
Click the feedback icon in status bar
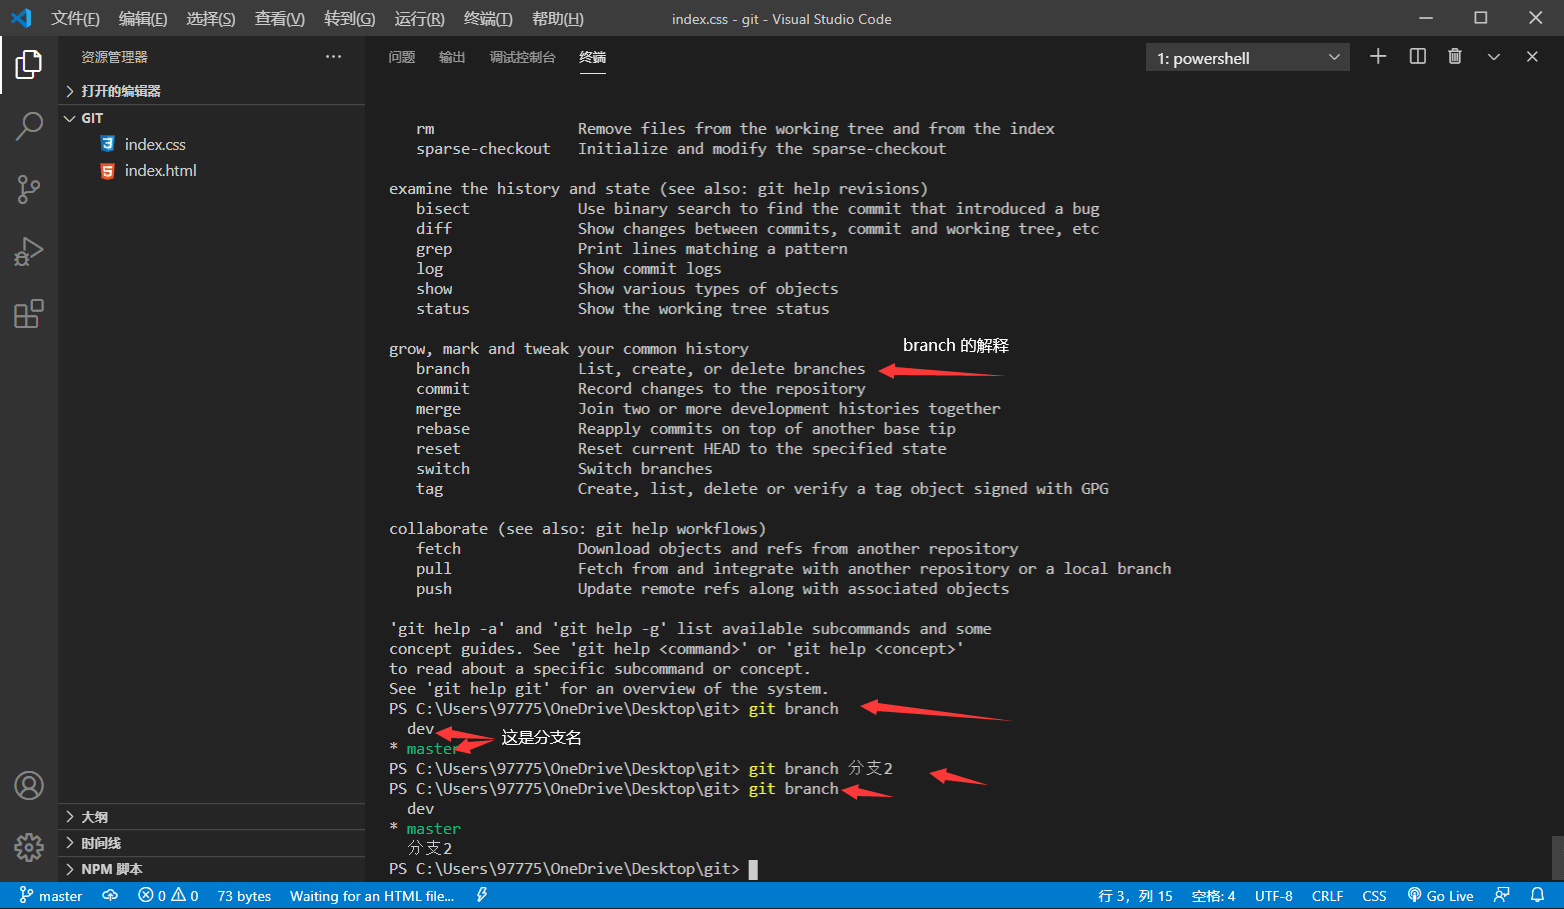pos(1501,896)
